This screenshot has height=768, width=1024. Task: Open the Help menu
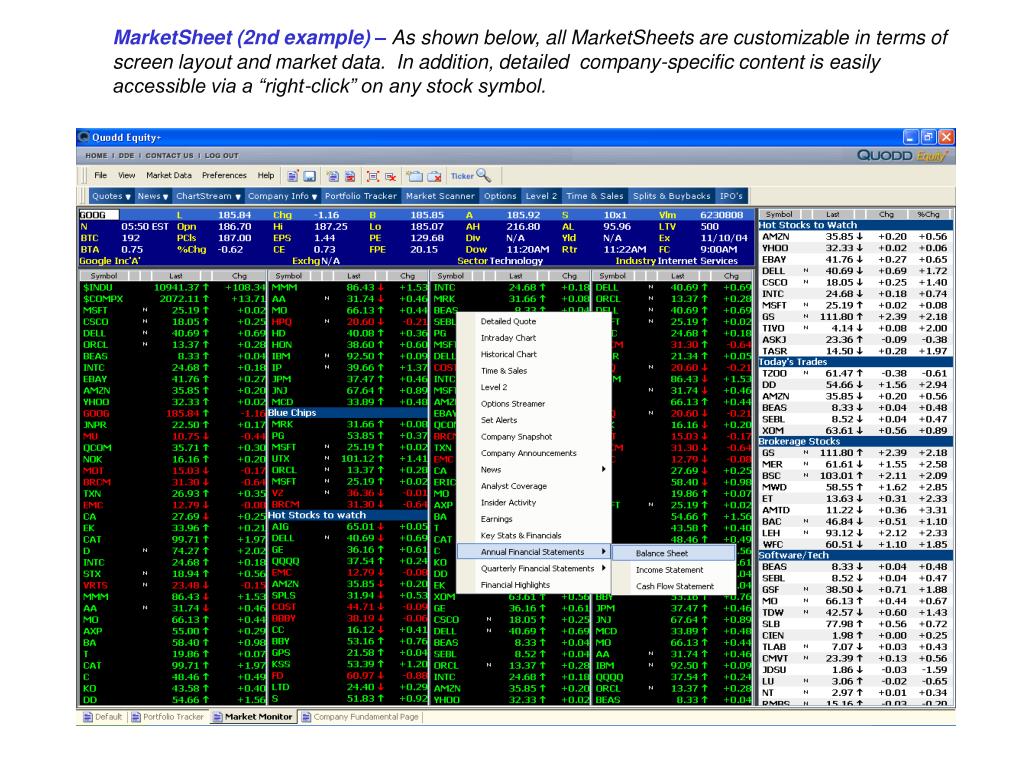pos(266,175)
